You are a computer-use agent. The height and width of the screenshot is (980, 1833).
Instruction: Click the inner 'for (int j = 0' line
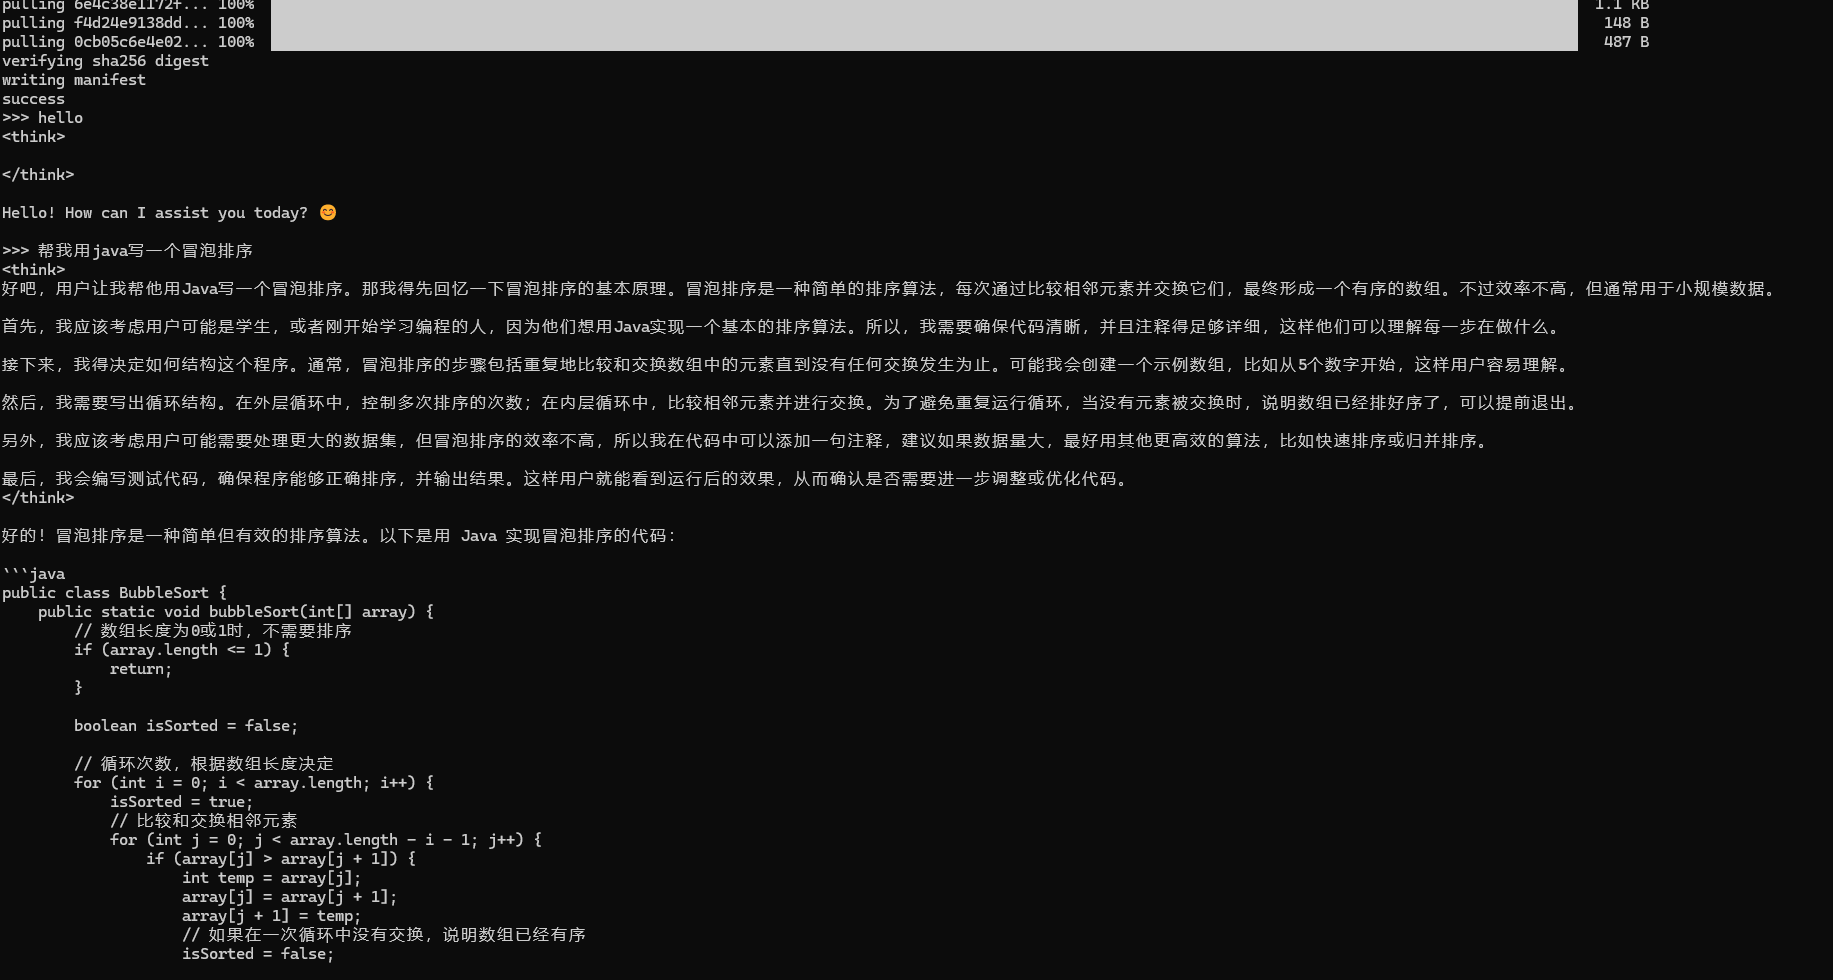click(x=326, y=840)
